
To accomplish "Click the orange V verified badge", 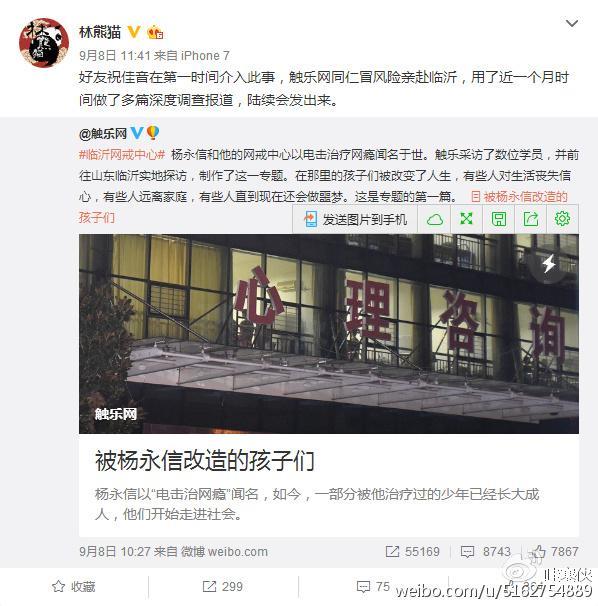I will coord(134,32).
